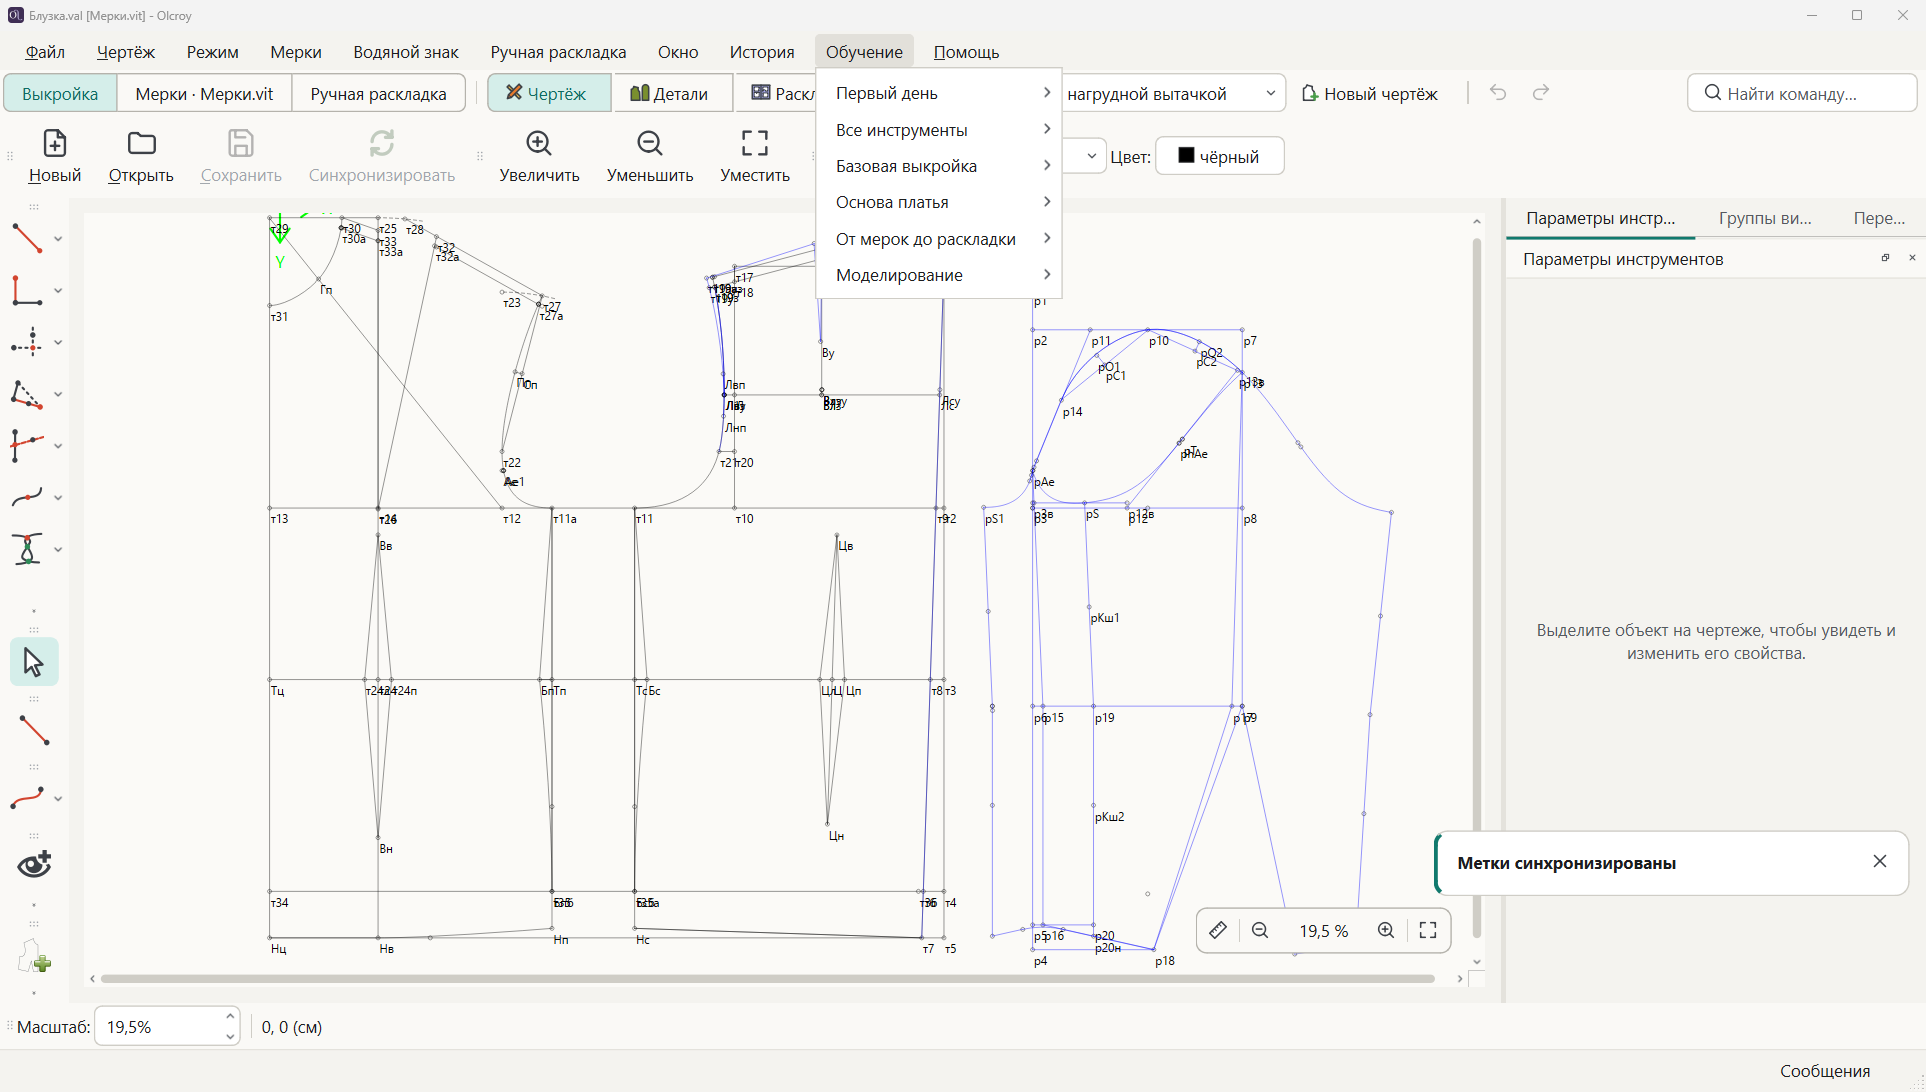Expand the line tool dropdown arrow

click(58, 239)
